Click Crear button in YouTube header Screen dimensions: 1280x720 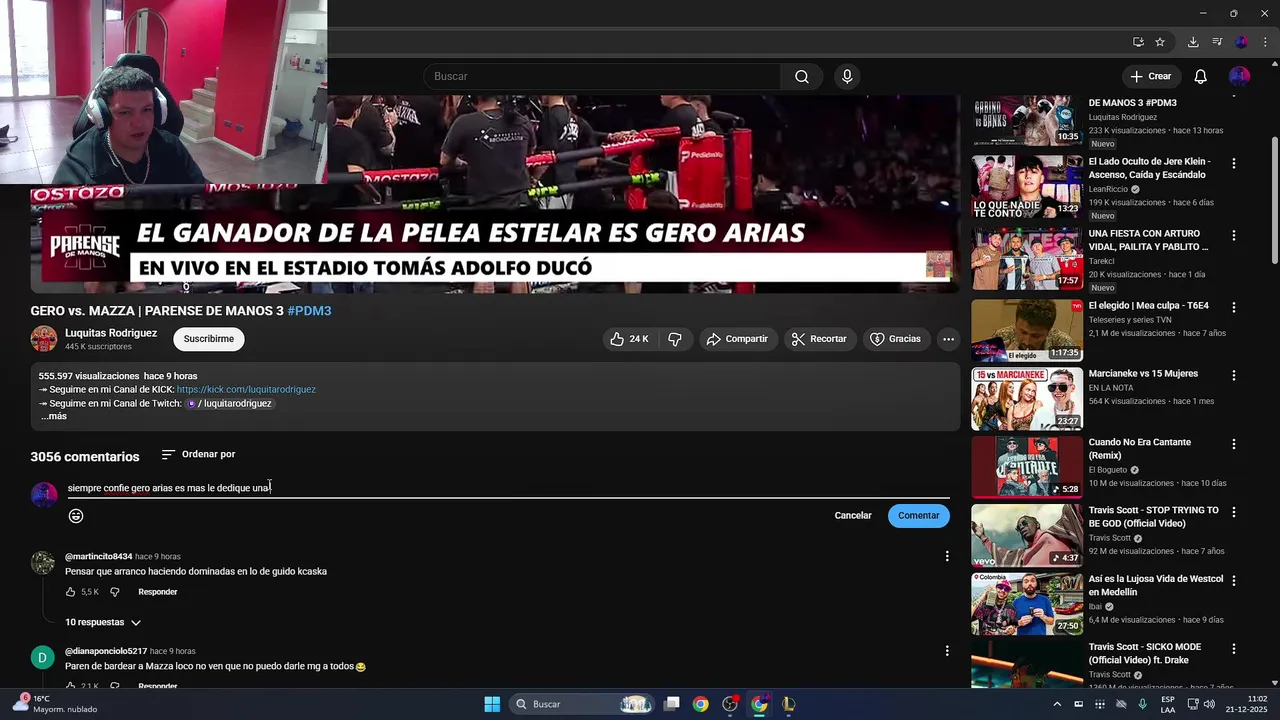pyautogui.click(x=1151, y=77)
